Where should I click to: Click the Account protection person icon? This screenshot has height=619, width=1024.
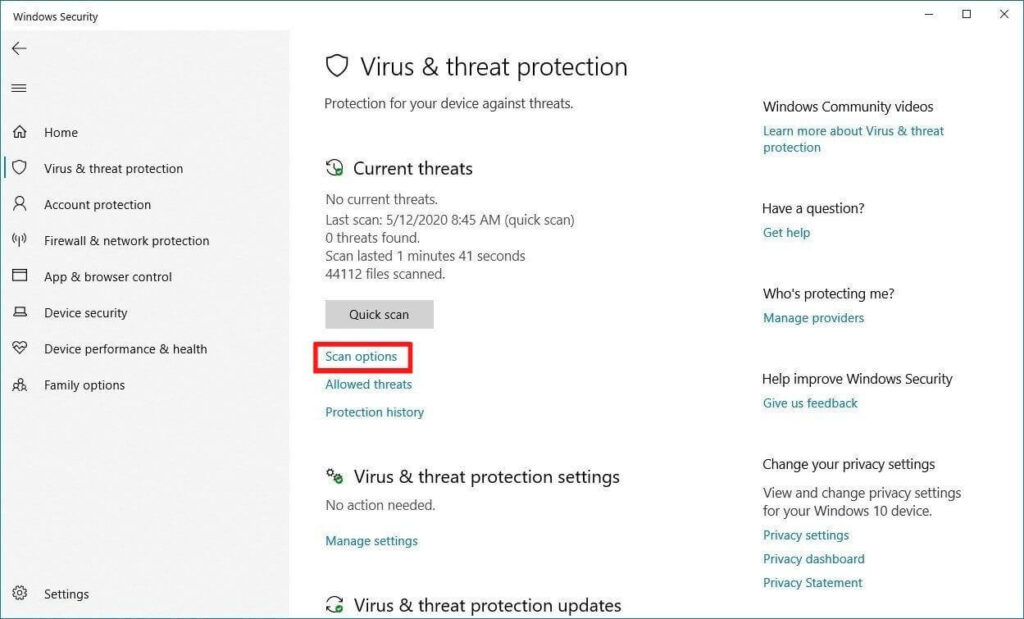tap(19, 204)
